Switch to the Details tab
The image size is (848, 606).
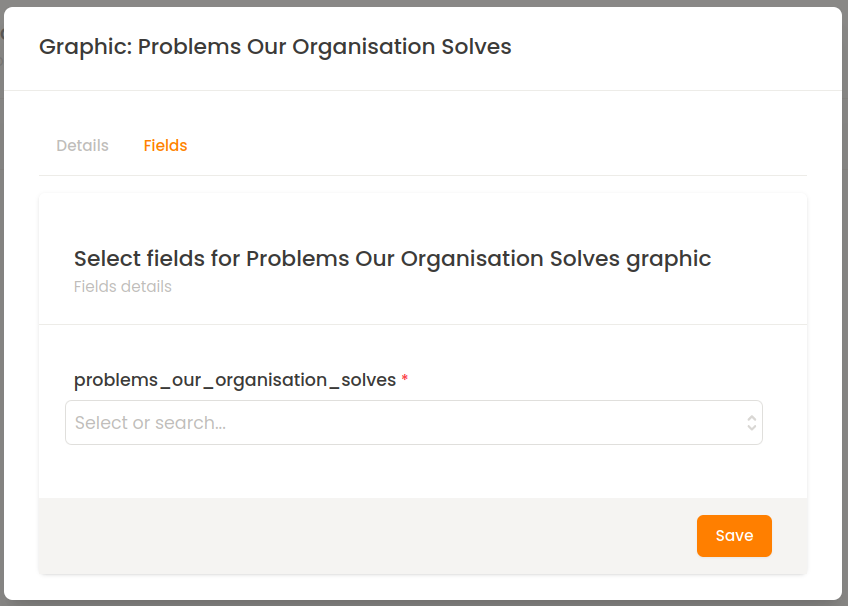tap(82, 145)
